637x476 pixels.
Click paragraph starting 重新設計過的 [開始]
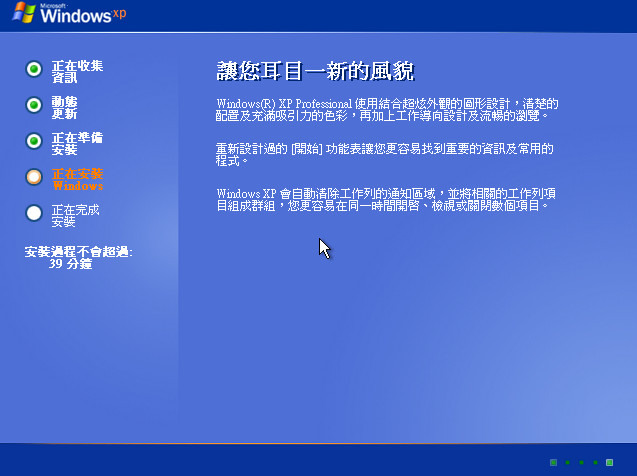tap(384, 154)
